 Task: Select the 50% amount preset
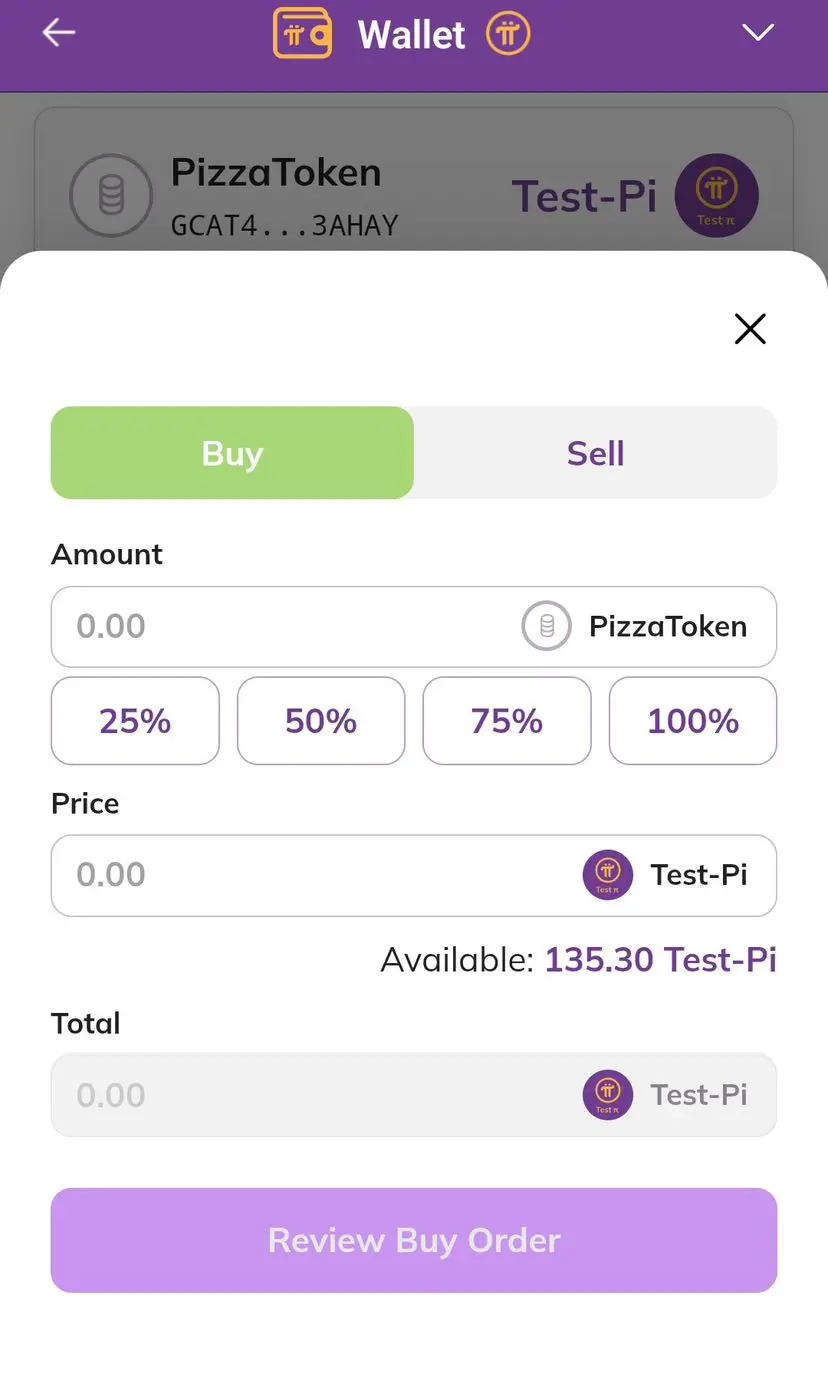point(321,721)
